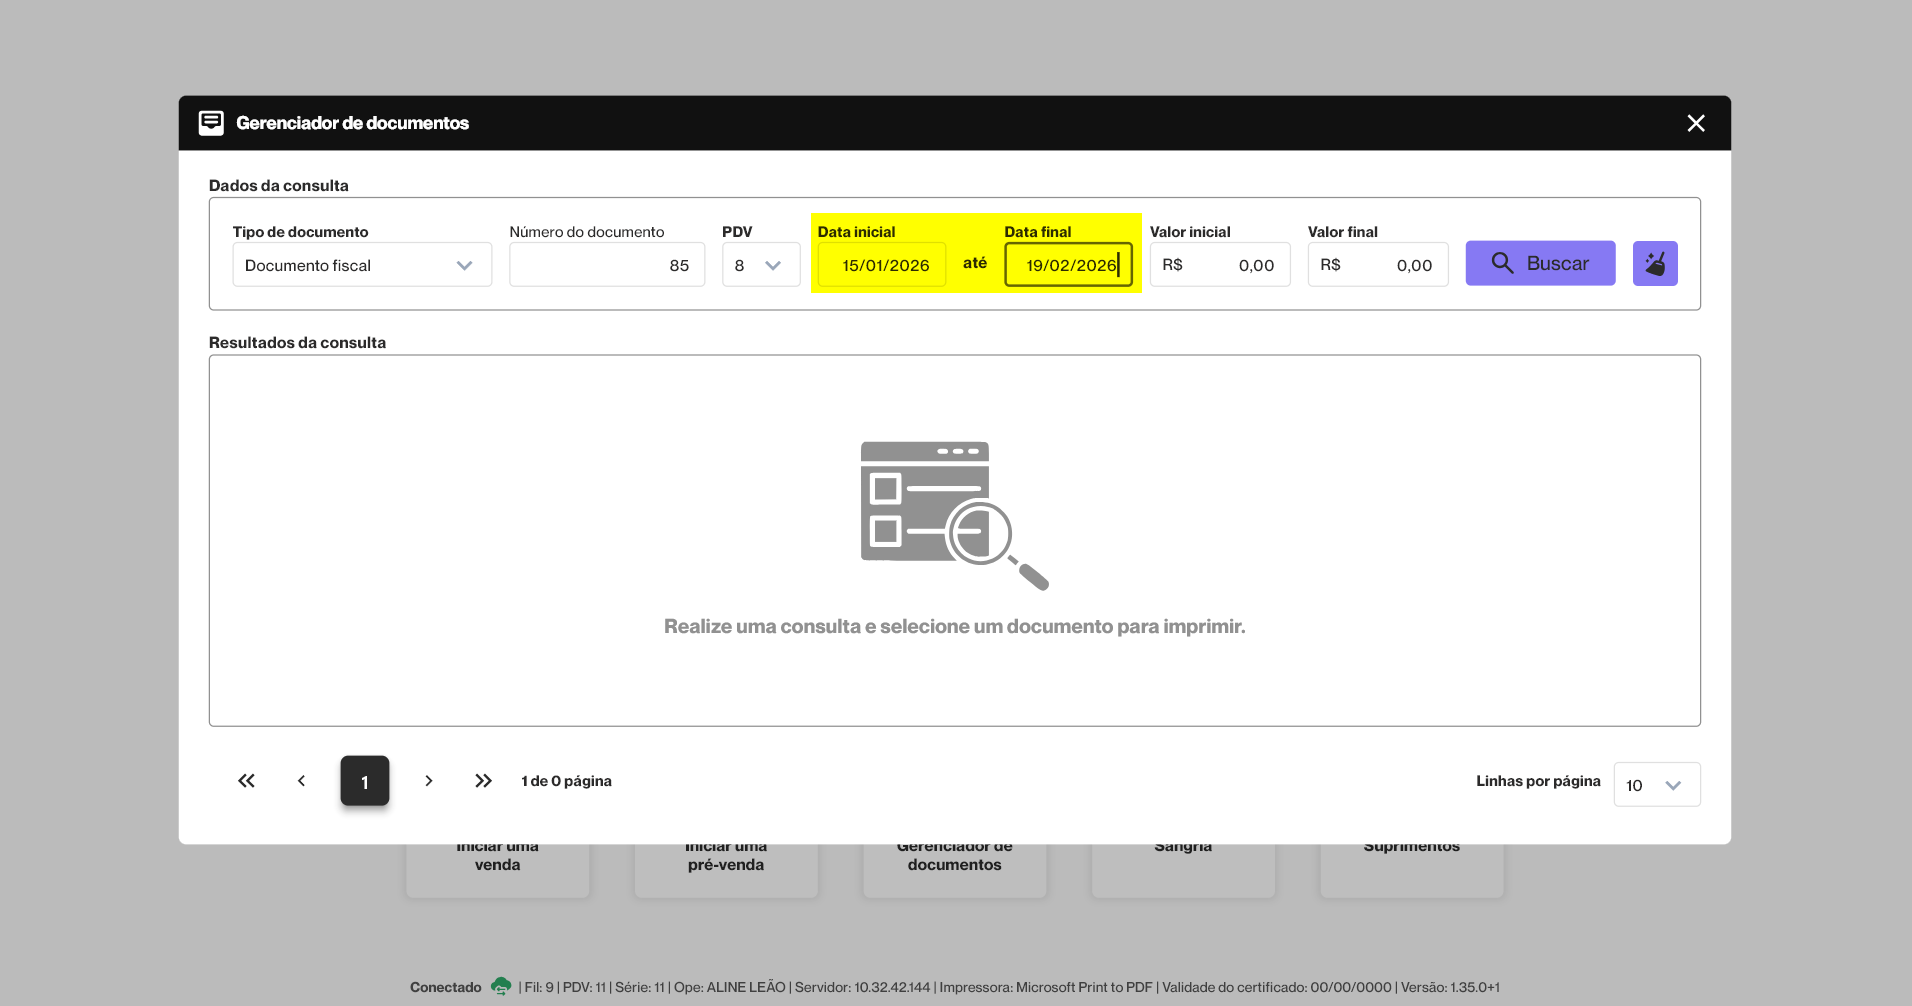This screenshot has height=1006, width=1912.
Task: Click the empty results message text
Action: tap(954, 627)
